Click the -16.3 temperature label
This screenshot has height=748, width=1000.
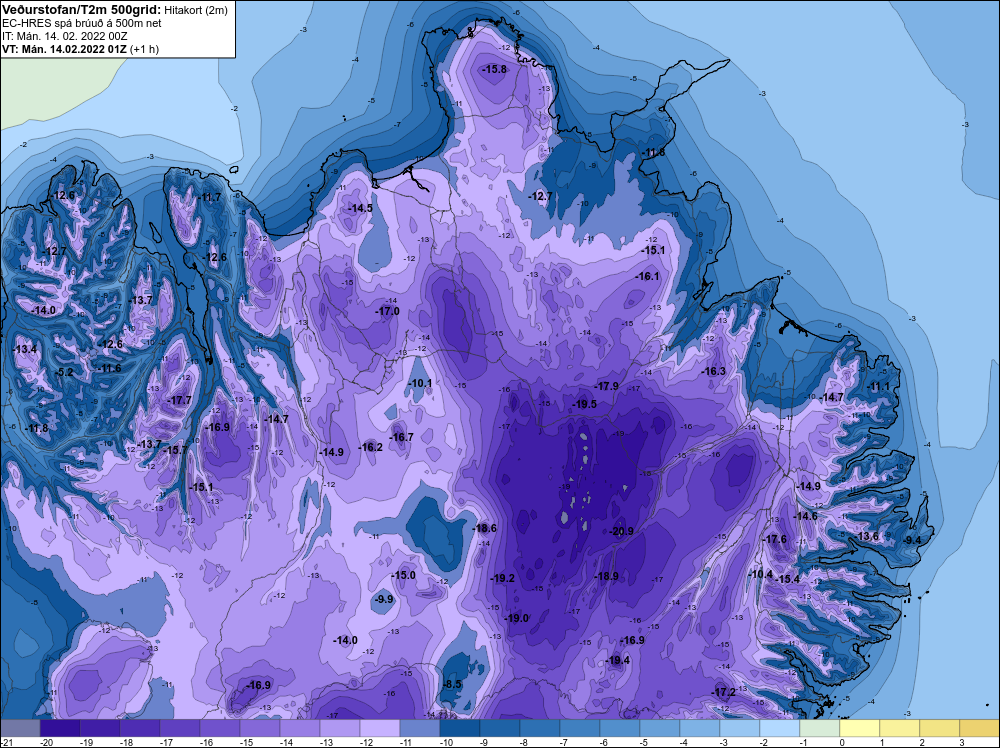(713, 371)
